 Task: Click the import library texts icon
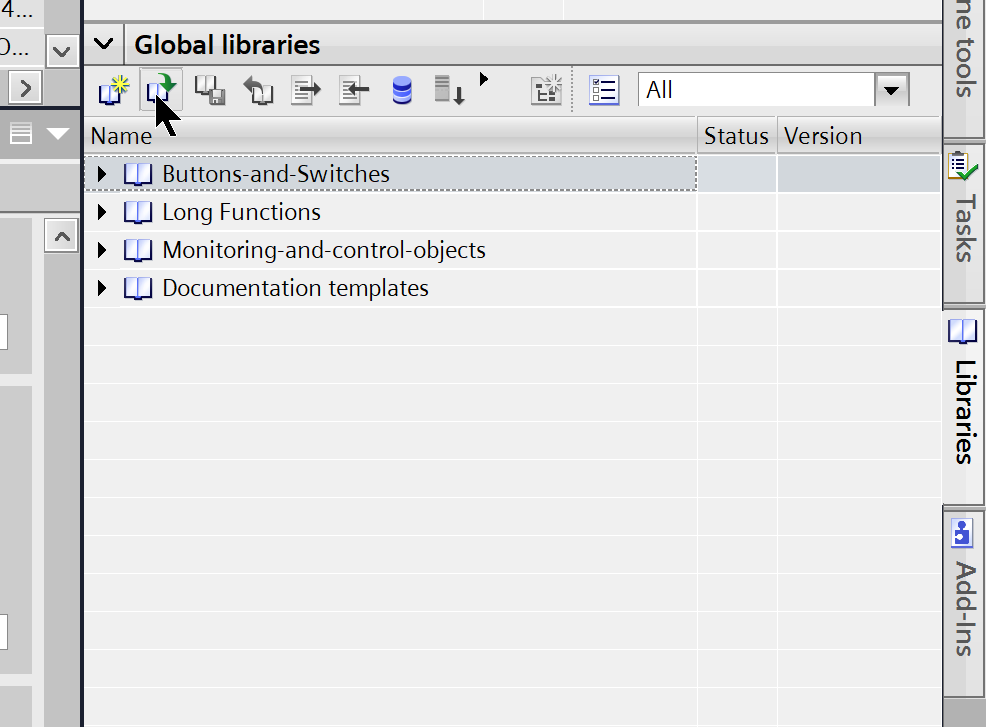pyautogui.click(x=354, y=91)
